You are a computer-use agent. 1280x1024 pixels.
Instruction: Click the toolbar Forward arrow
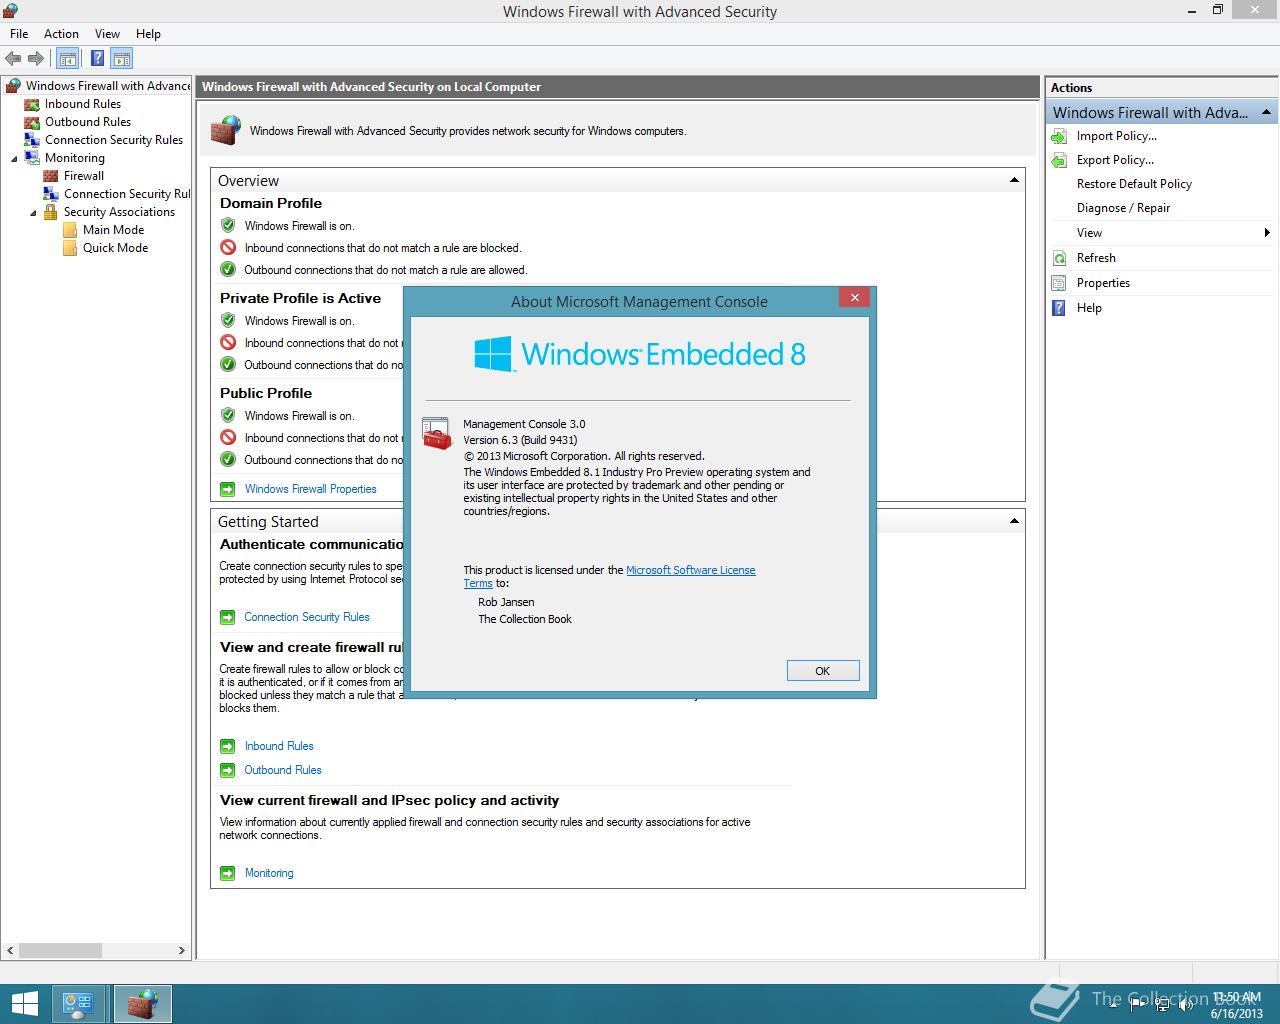(36, 59)
